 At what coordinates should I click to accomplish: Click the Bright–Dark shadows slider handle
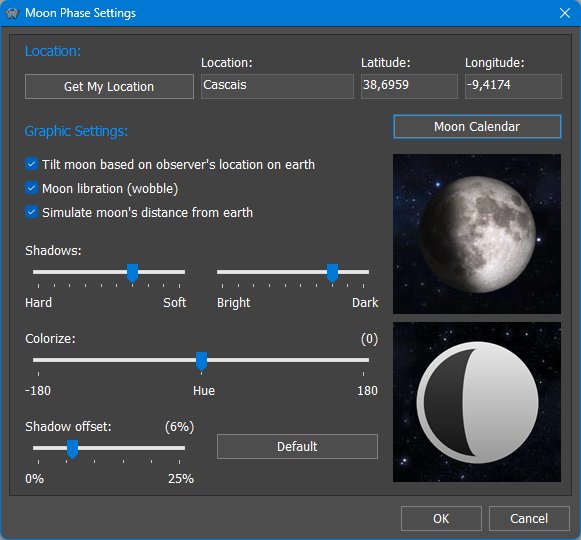(x=332, y=273)
